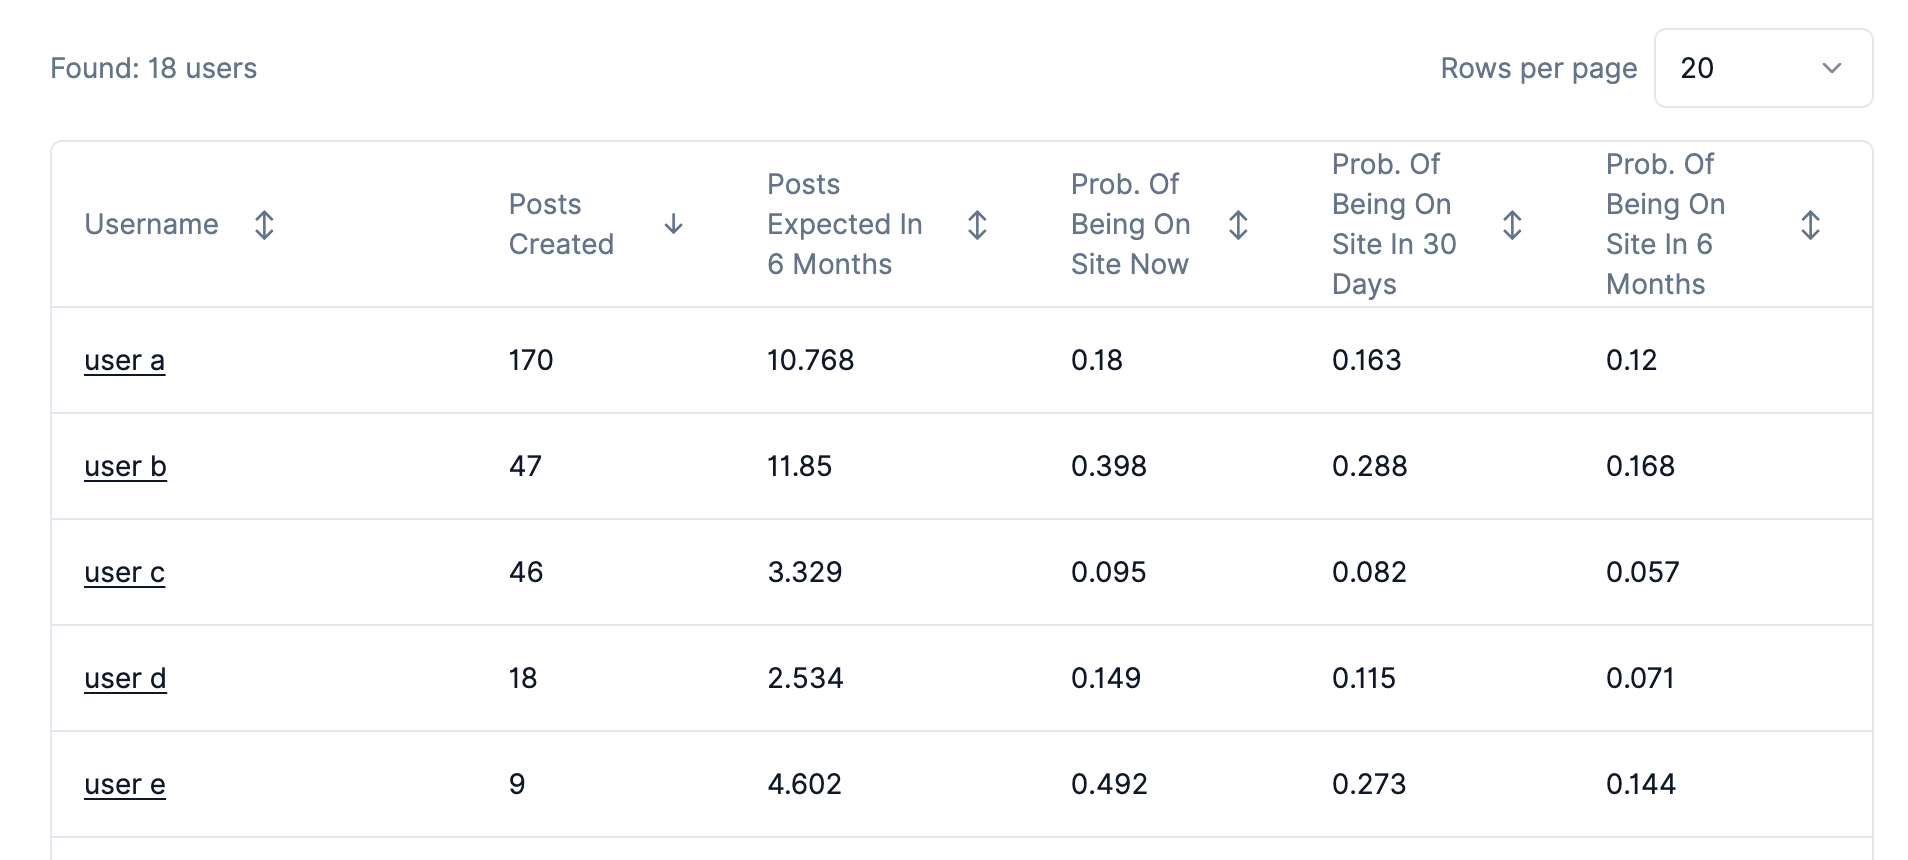The image size is (1908, 860).
Task: Open the user a profile link
Action: tap(125, 360)
